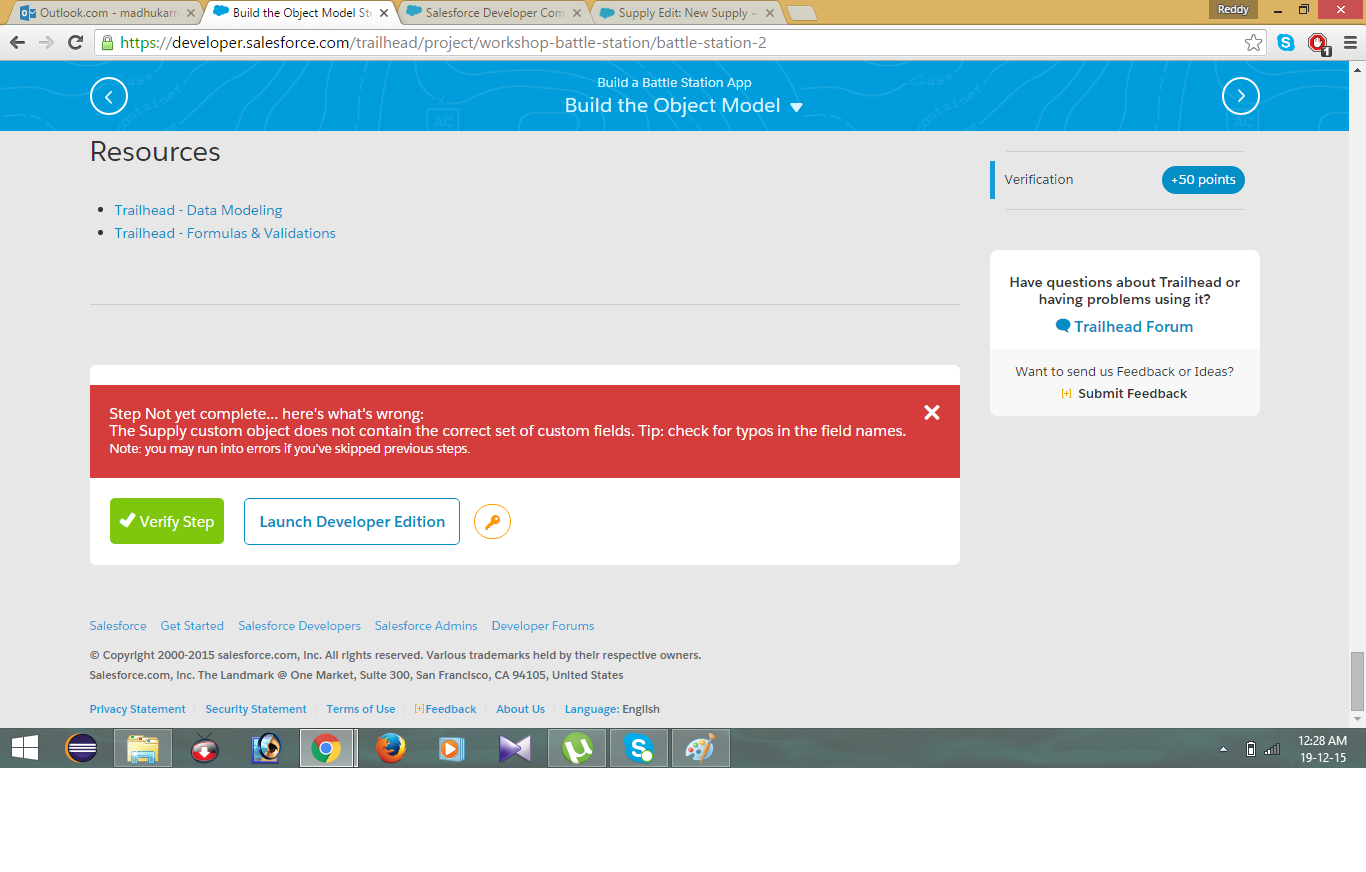Open Trailhead - Data Modeling link
This screenshot has height=872, width=1366.
click(198, 210)
